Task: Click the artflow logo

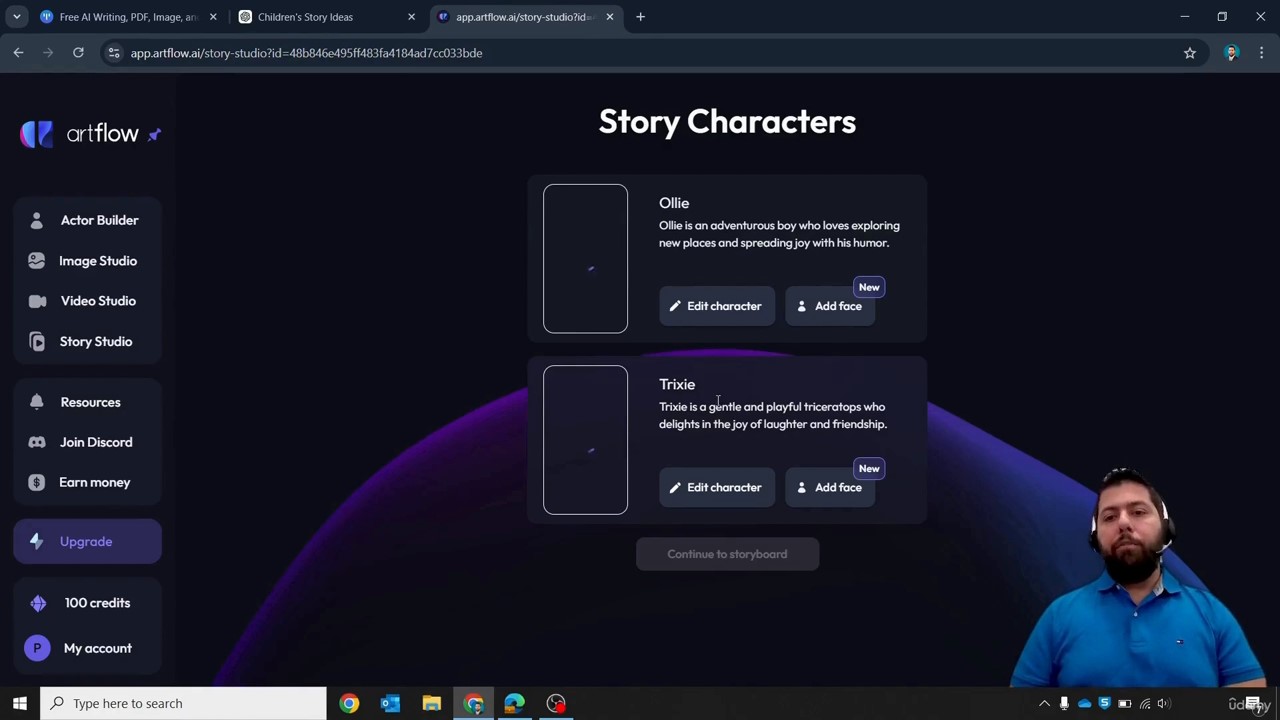Action: tap(79, 134)
